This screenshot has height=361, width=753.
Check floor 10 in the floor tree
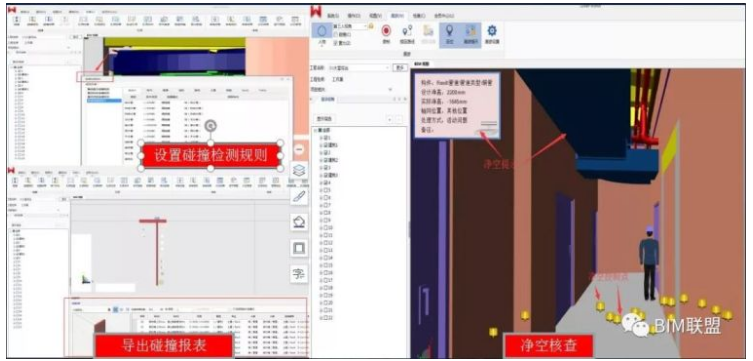click(326, 228)
